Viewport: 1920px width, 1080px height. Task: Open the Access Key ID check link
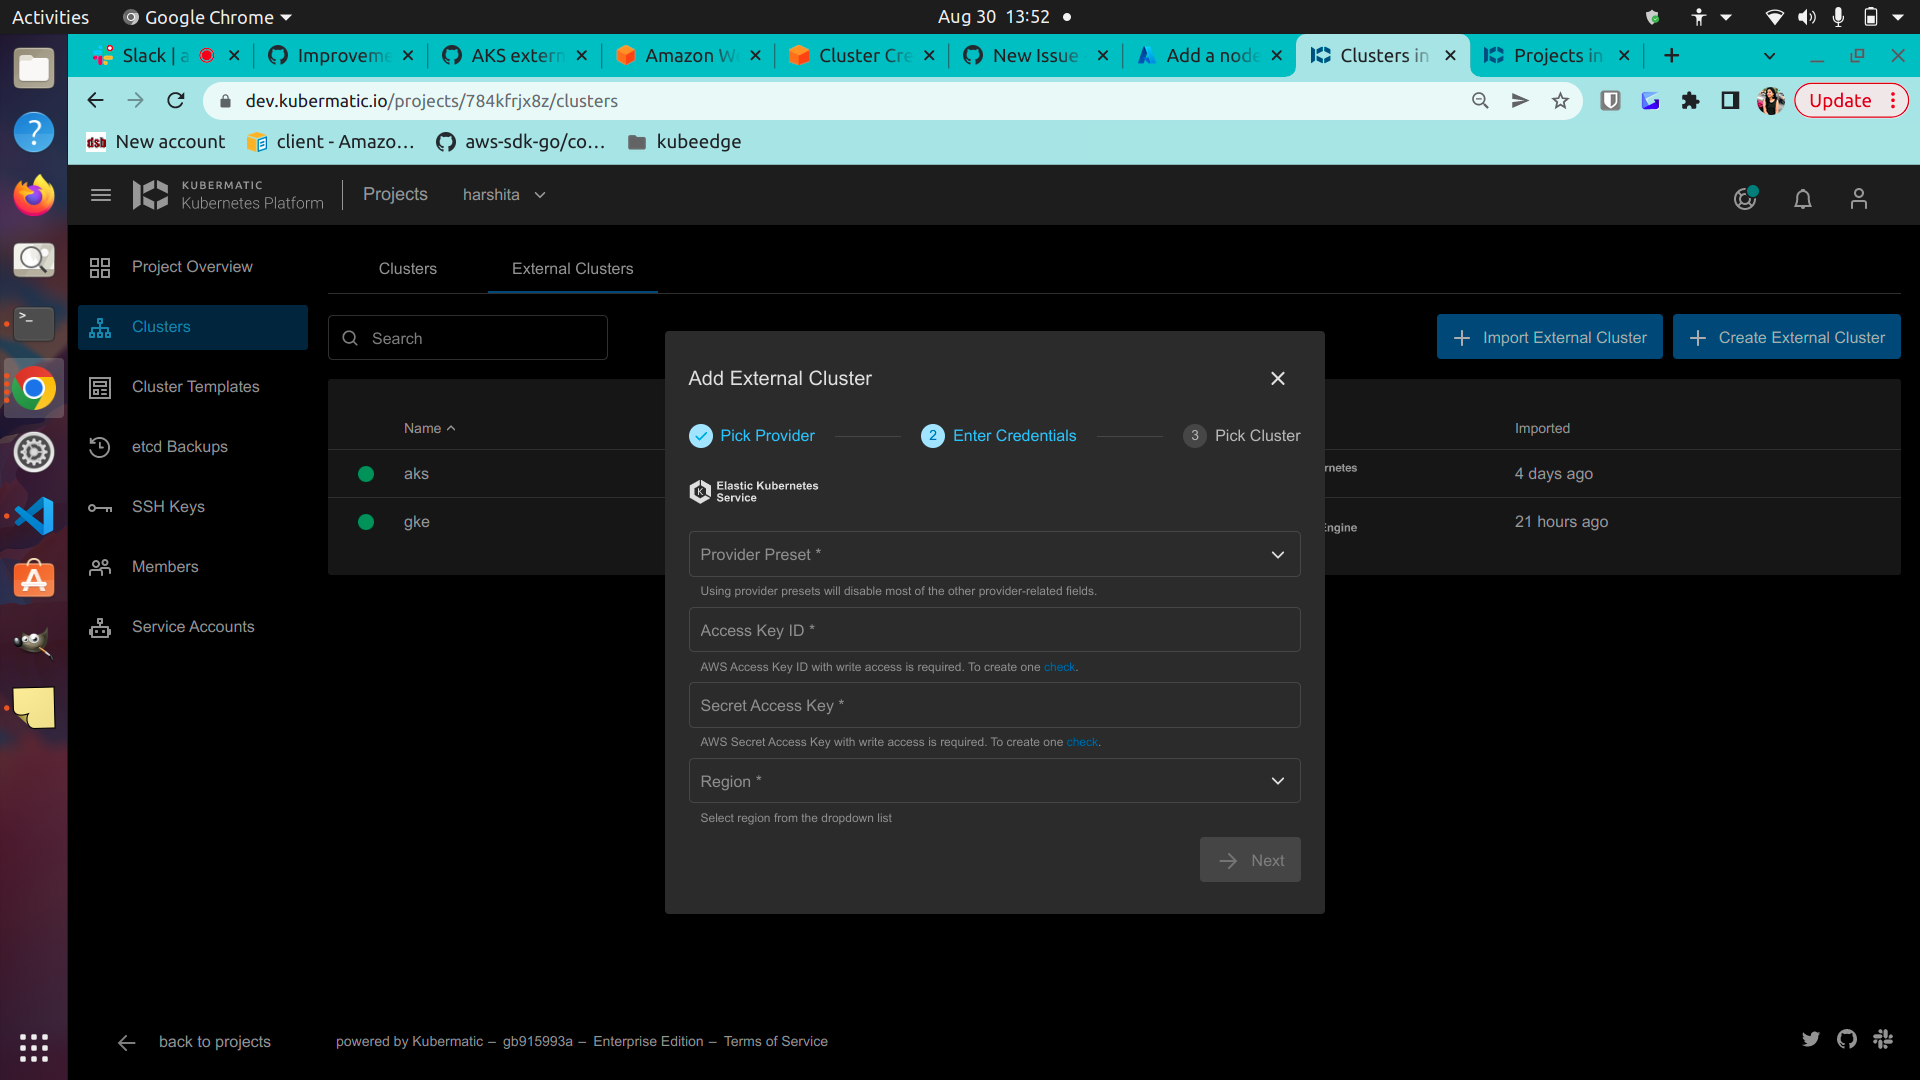[1058, 667]
